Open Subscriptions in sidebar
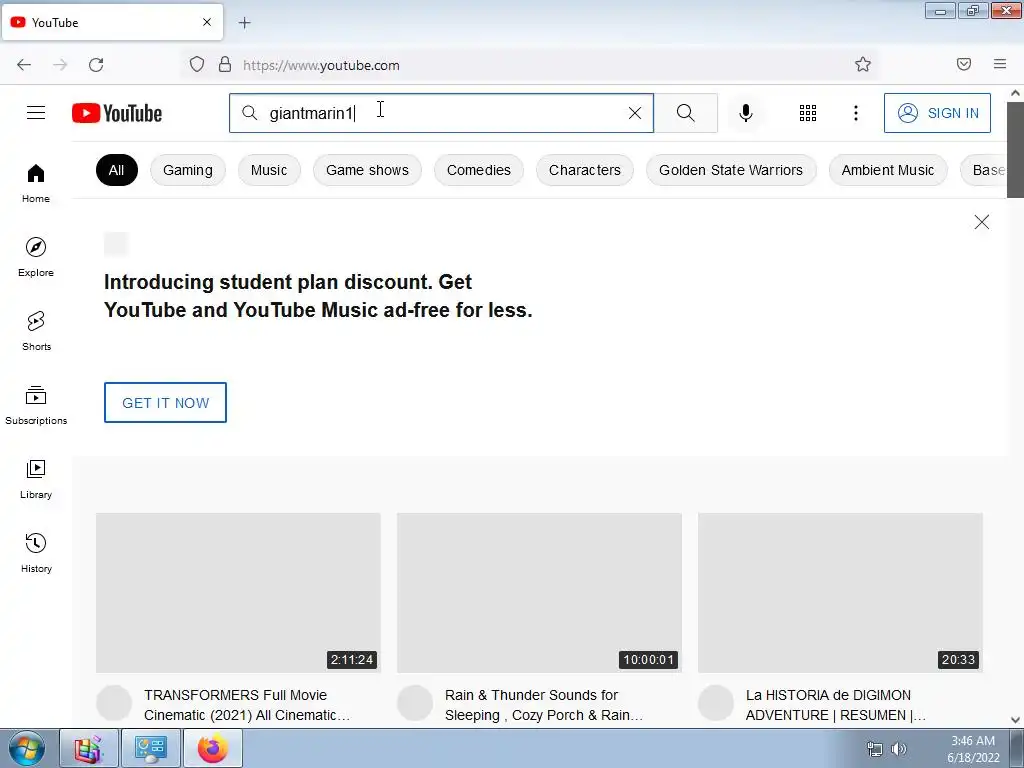This screenshot has width=1024, height=768. coord(36,405)
